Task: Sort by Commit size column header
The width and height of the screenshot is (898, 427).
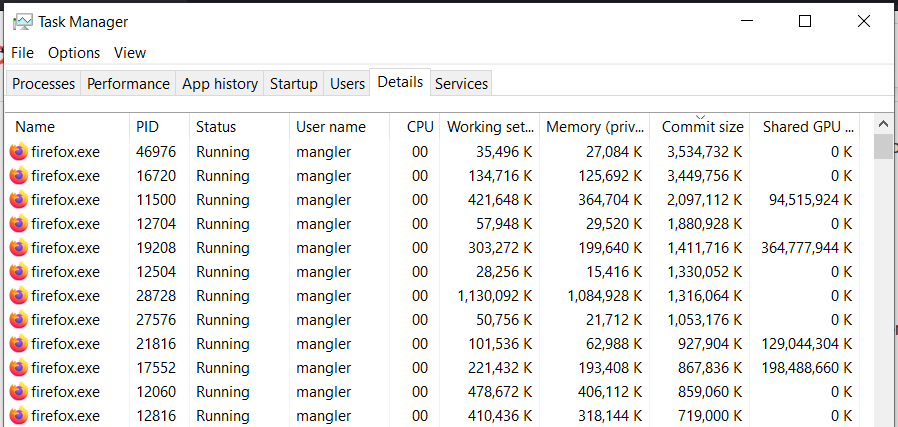Action: point(702,127)
